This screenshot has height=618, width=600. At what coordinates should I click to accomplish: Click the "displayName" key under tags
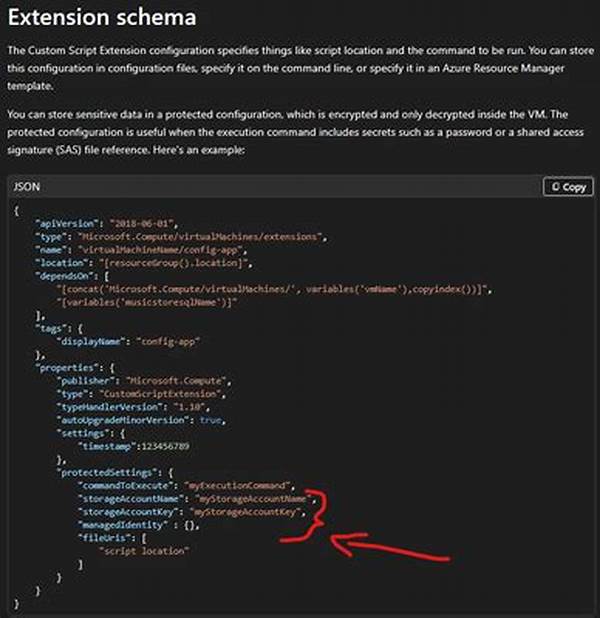pos(89,340)
